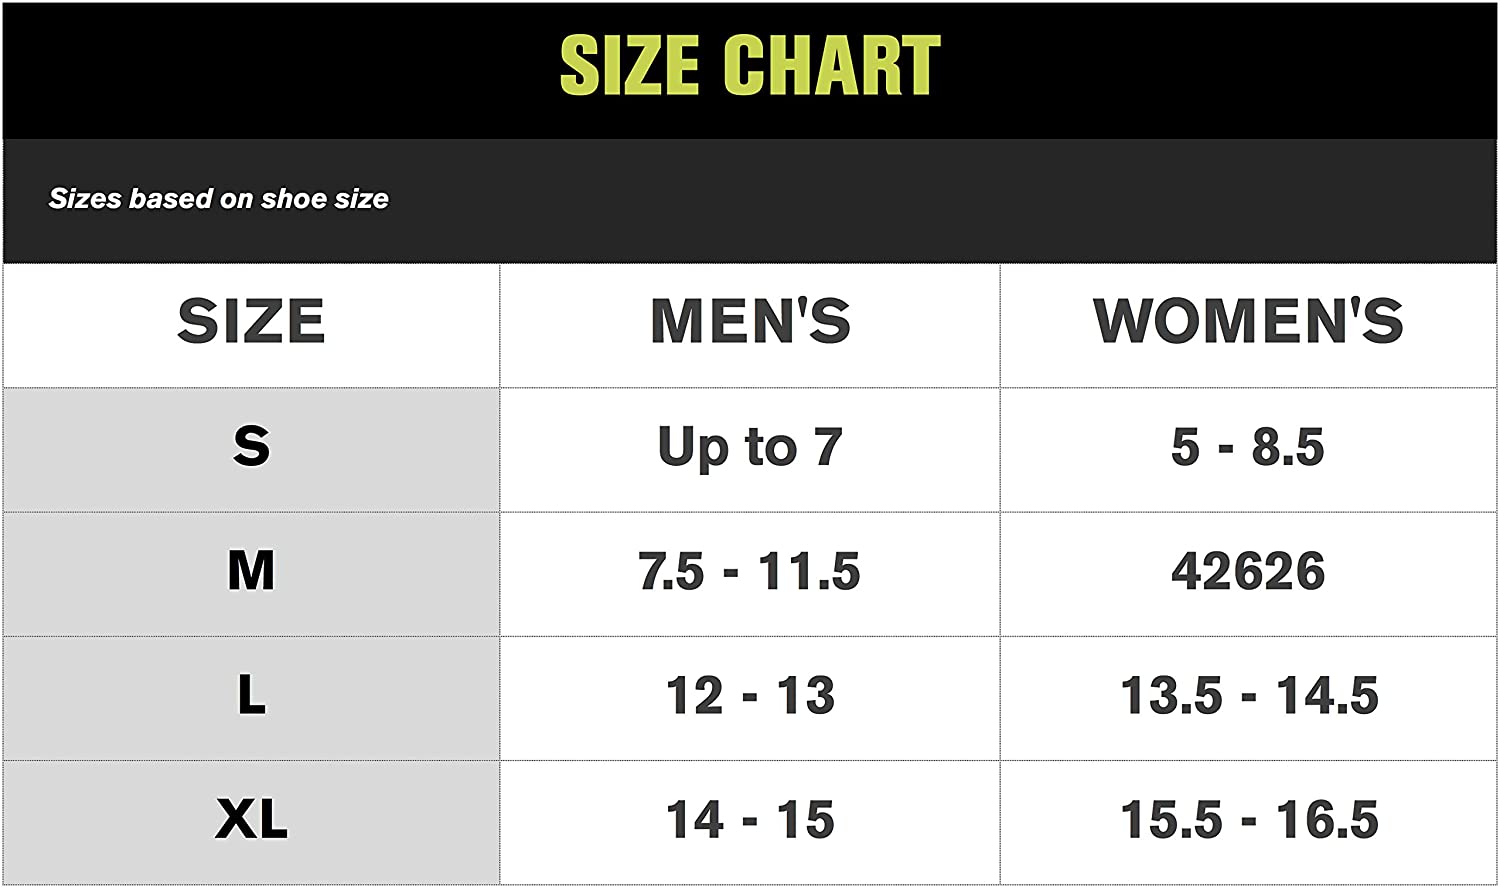The width and height of the screenshot is (1500, 887).
Task: Click the '13.5 - 14.5' women's cell
Action: click(1249, 696)
